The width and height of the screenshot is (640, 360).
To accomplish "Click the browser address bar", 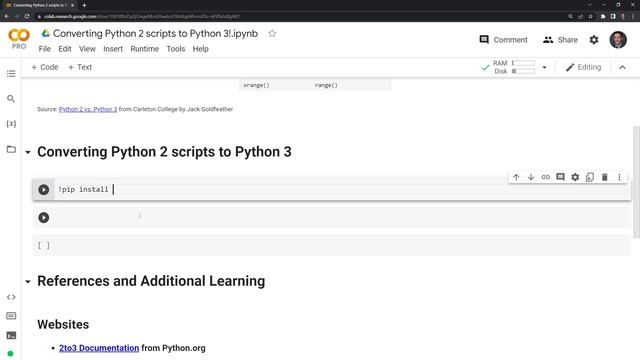I will 300,16.
